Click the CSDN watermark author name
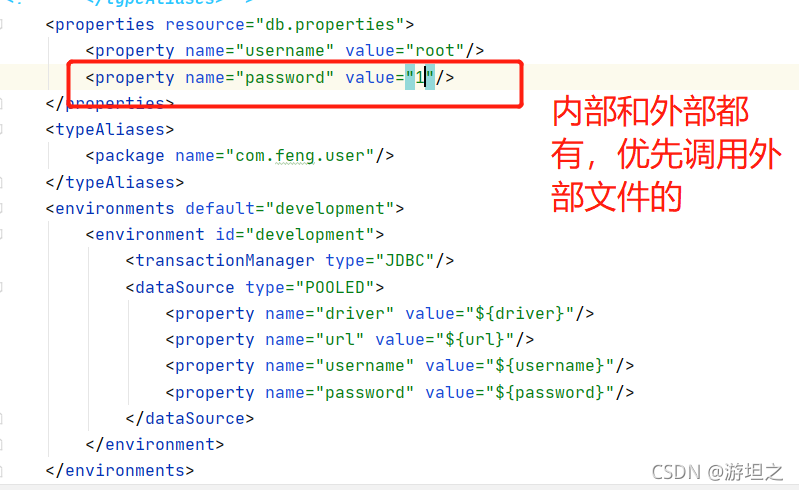Viewport: 799px width, 490px height. pos(754,472)
